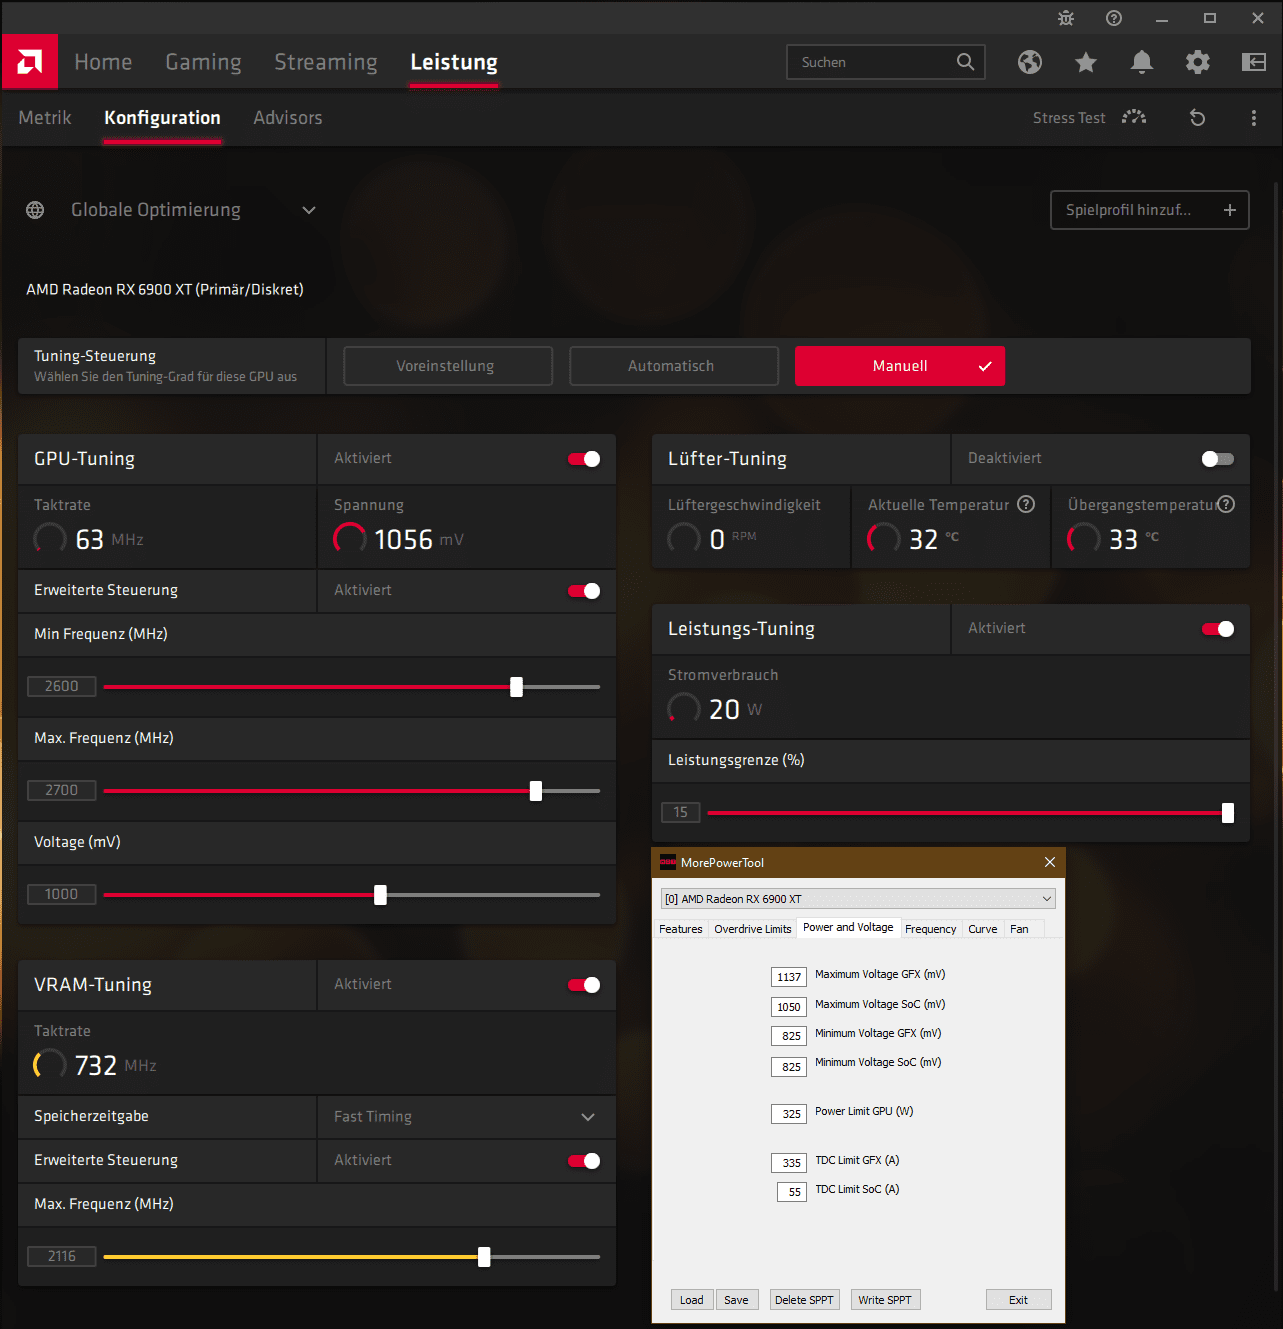Switch to the Advisors subtab
Screen dimensions: 1283x1329
[x=288, y=118]
